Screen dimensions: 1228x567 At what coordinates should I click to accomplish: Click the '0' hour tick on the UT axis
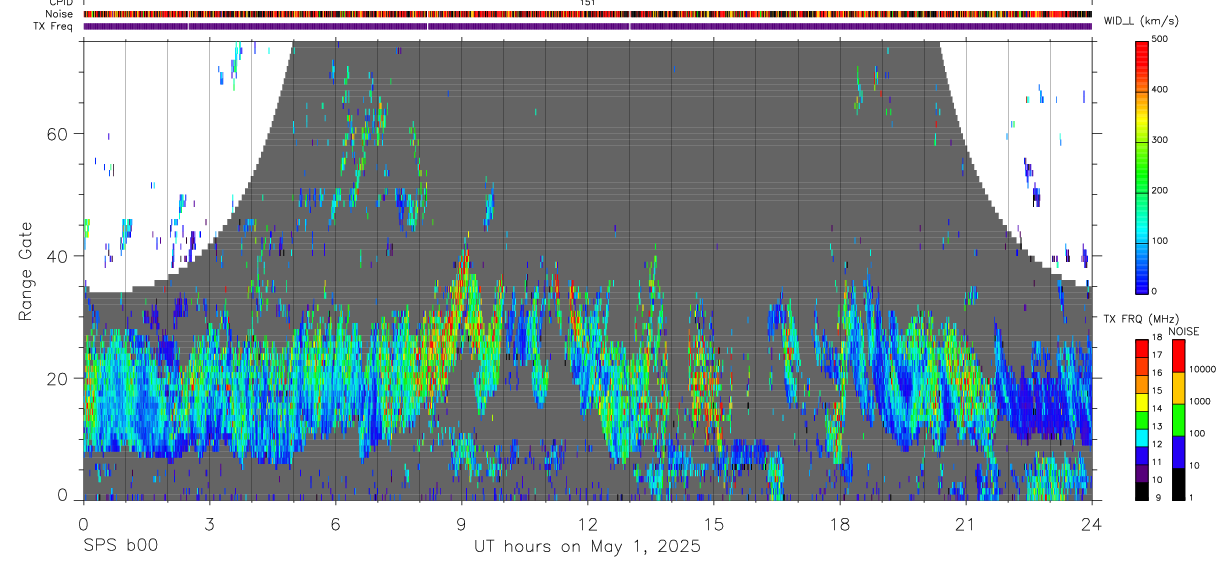tap(83, 523)
